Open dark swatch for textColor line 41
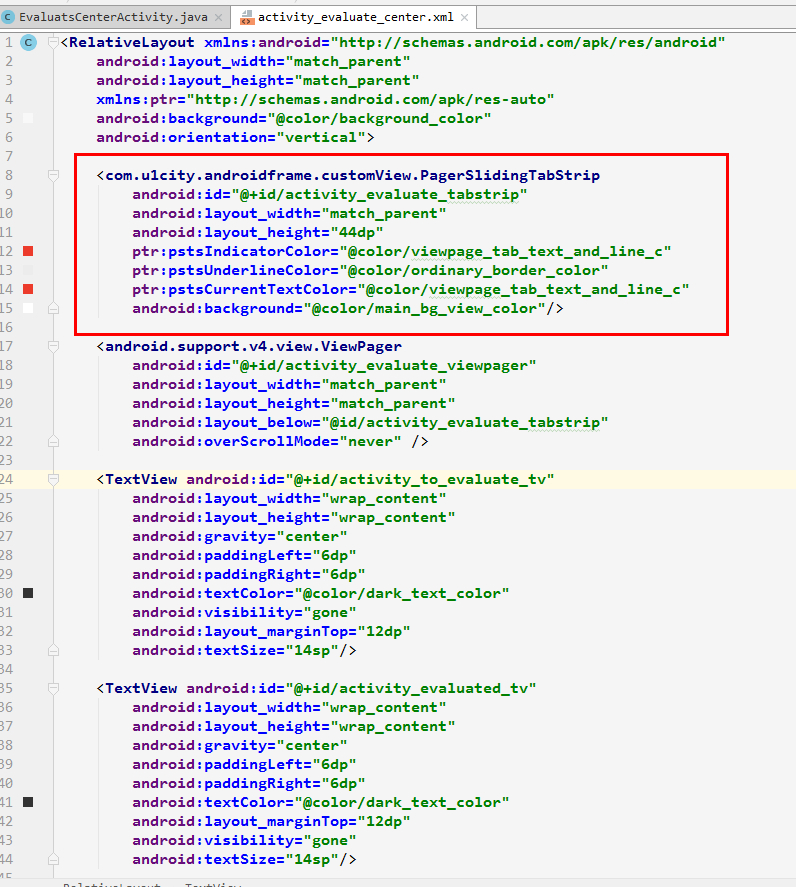Screen dimensions: 796x887 28,802
